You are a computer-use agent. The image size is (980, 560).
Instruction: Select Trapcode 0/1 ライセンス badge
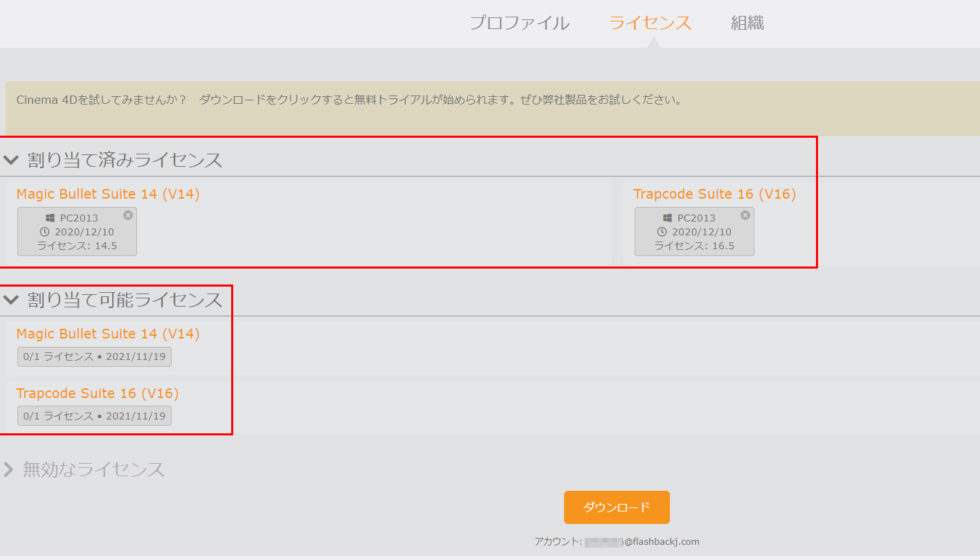[x=94, y=416]
